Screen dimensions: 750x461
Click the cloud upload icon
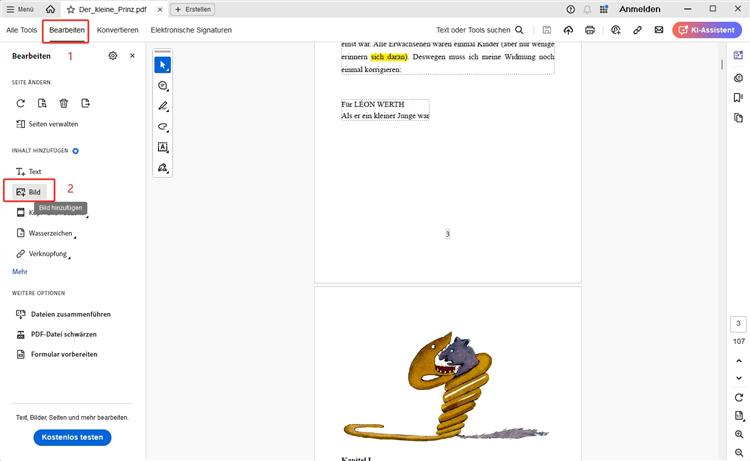click(568, 30)
